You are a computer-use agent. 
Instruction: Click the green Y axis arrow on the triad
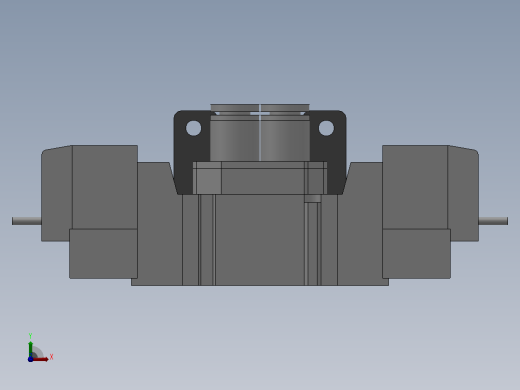(x=31, y=349)
